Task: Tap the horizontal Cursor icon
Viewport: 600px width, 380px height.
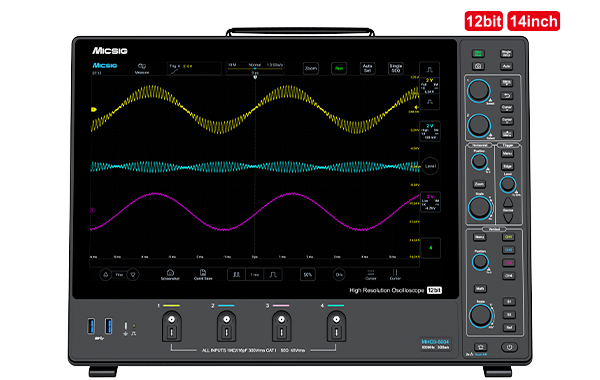Action: coord(370,274)
